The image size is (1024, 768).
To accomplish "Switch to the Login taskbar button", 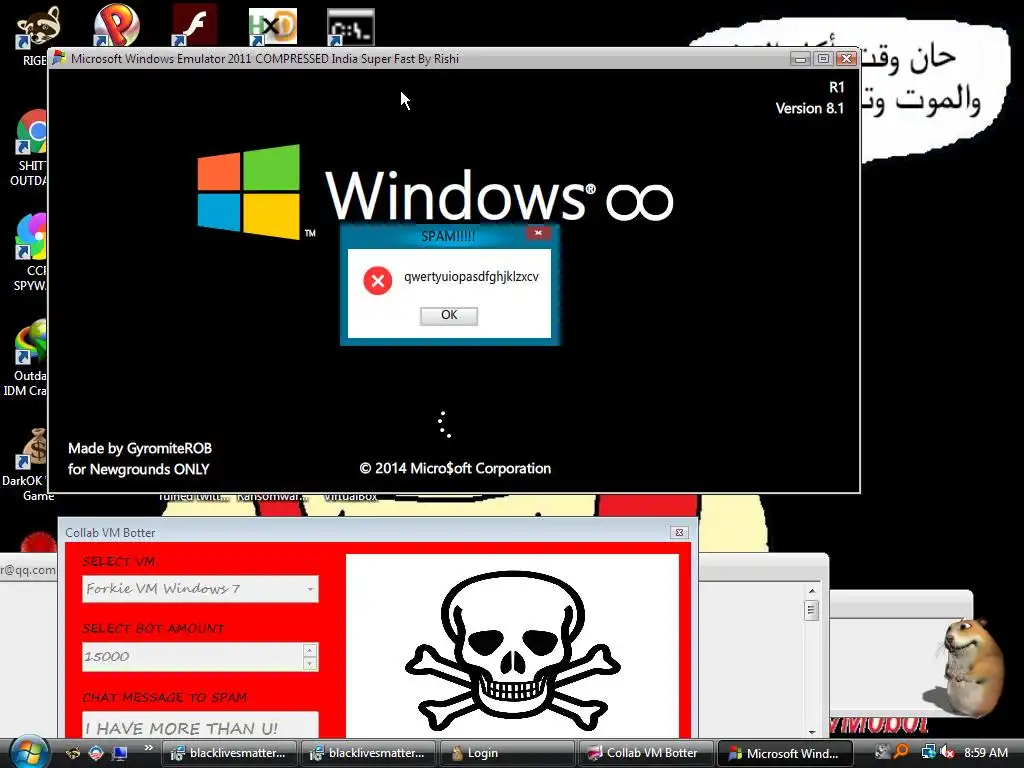I will [507, 753].
